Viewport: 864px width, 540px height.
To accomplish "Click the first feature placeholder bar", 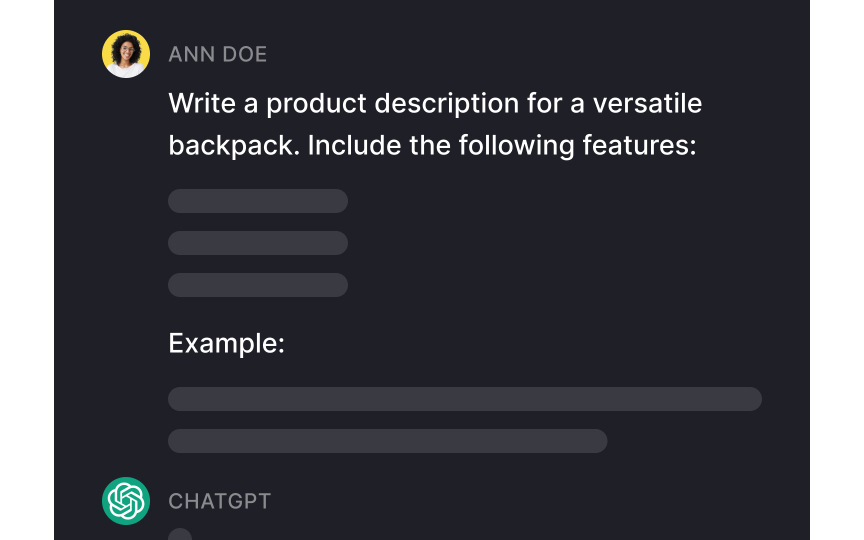I will click(258, 201).
